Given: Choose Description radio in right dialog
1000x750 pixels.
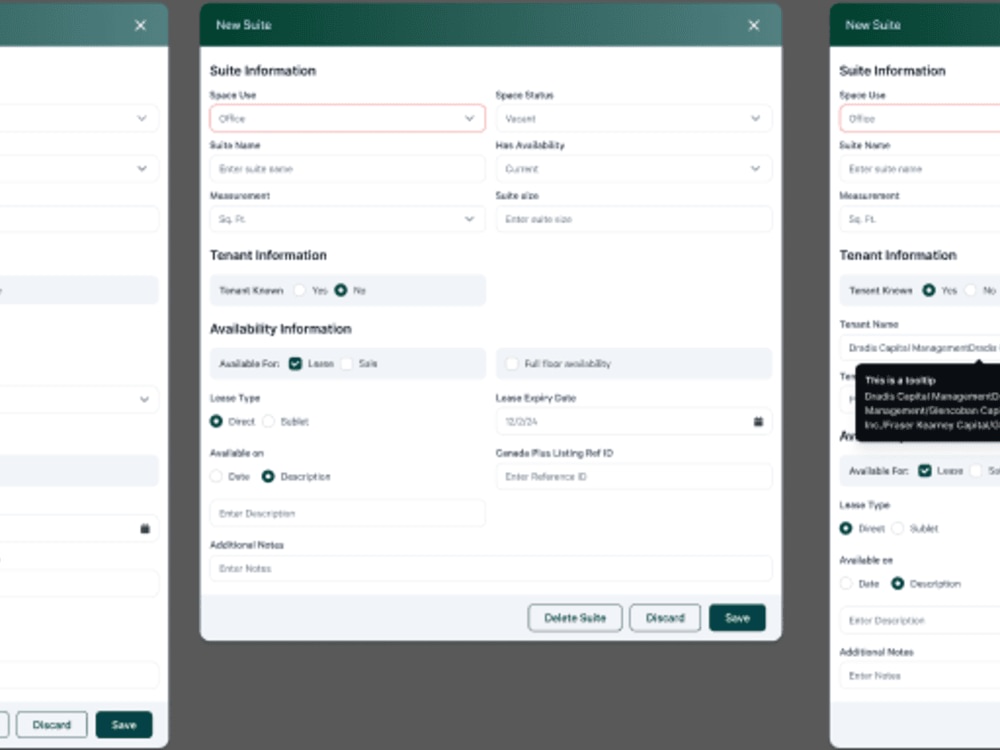Looking at the screenshot, I should click(x=897, y=584).
